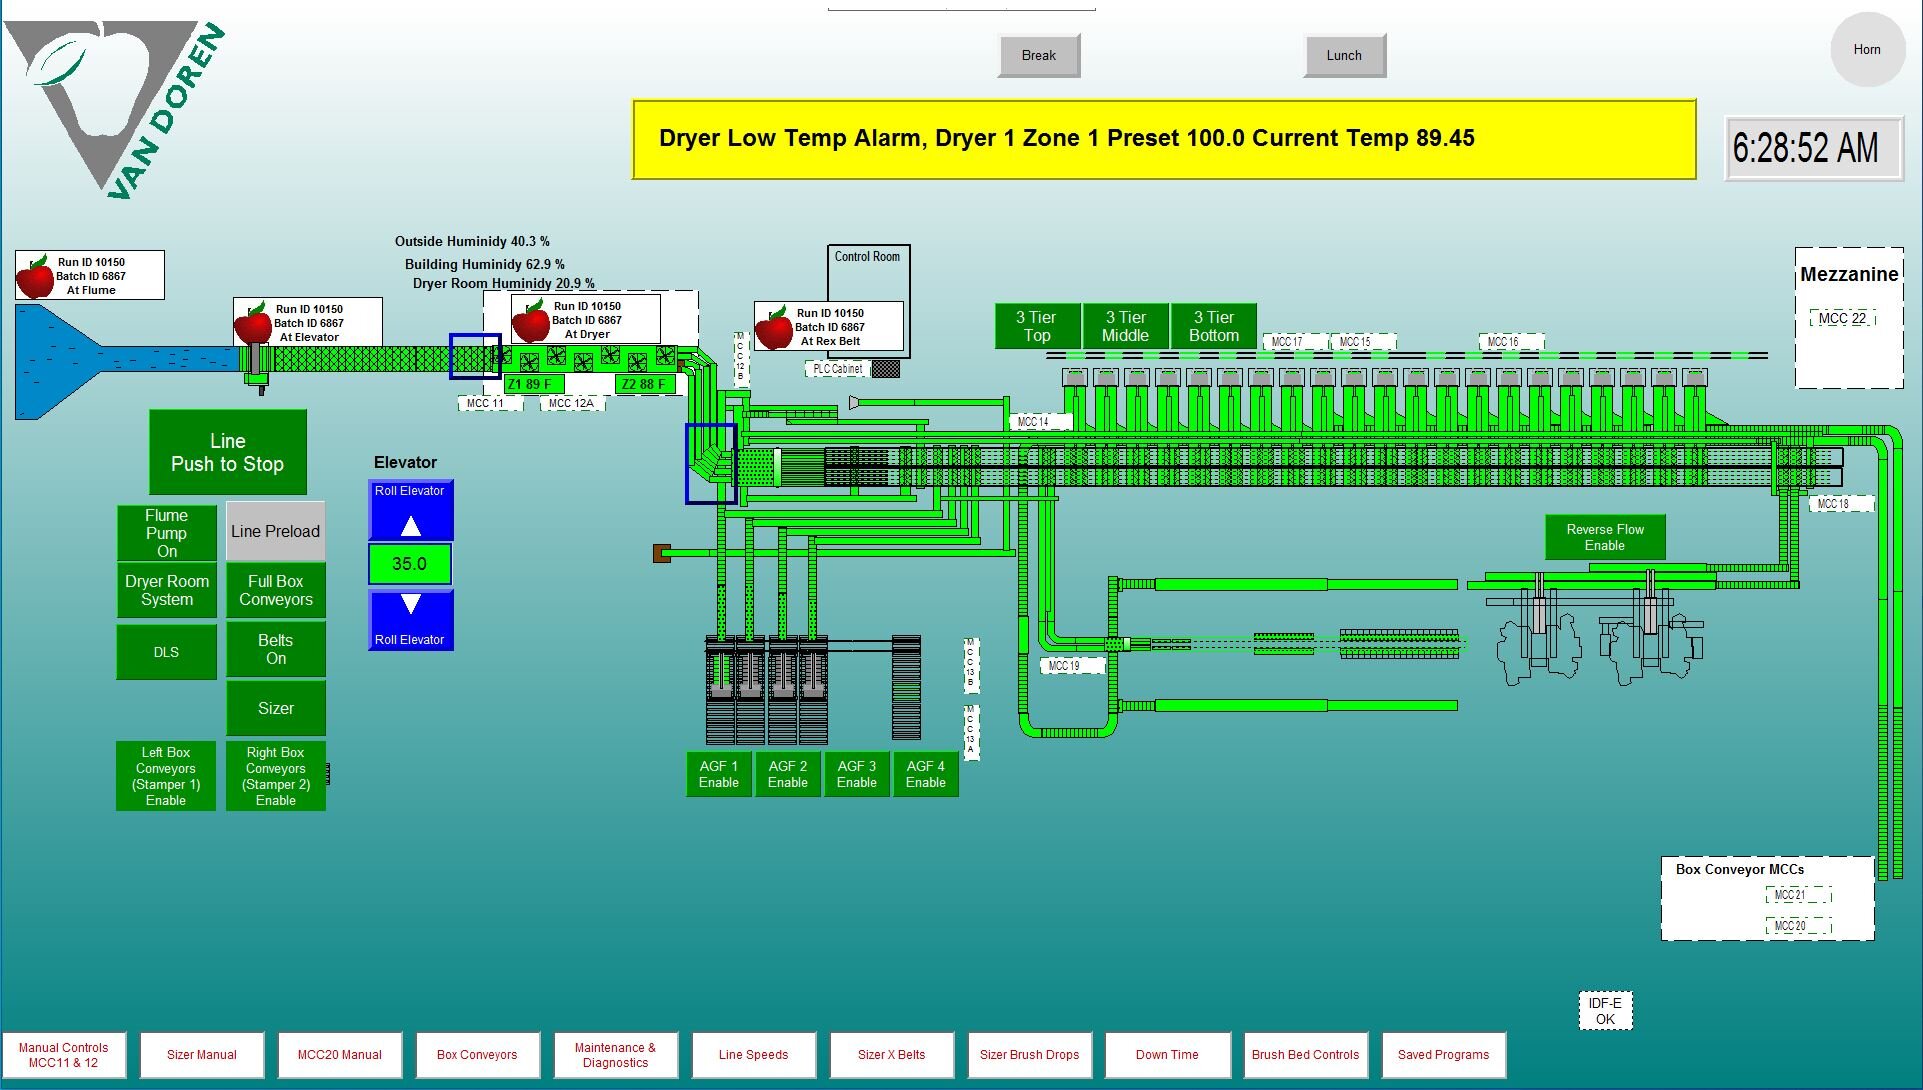Click the Z1 89 F temperature readout

[x=534, y=384]
